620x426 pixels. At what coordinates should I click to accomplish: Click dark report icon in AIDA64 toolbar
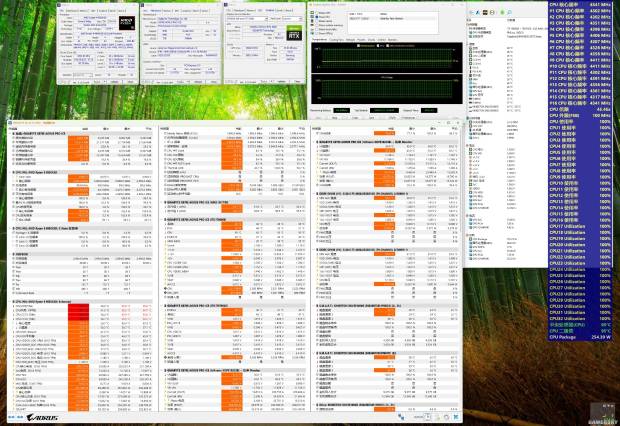point(485,12)
